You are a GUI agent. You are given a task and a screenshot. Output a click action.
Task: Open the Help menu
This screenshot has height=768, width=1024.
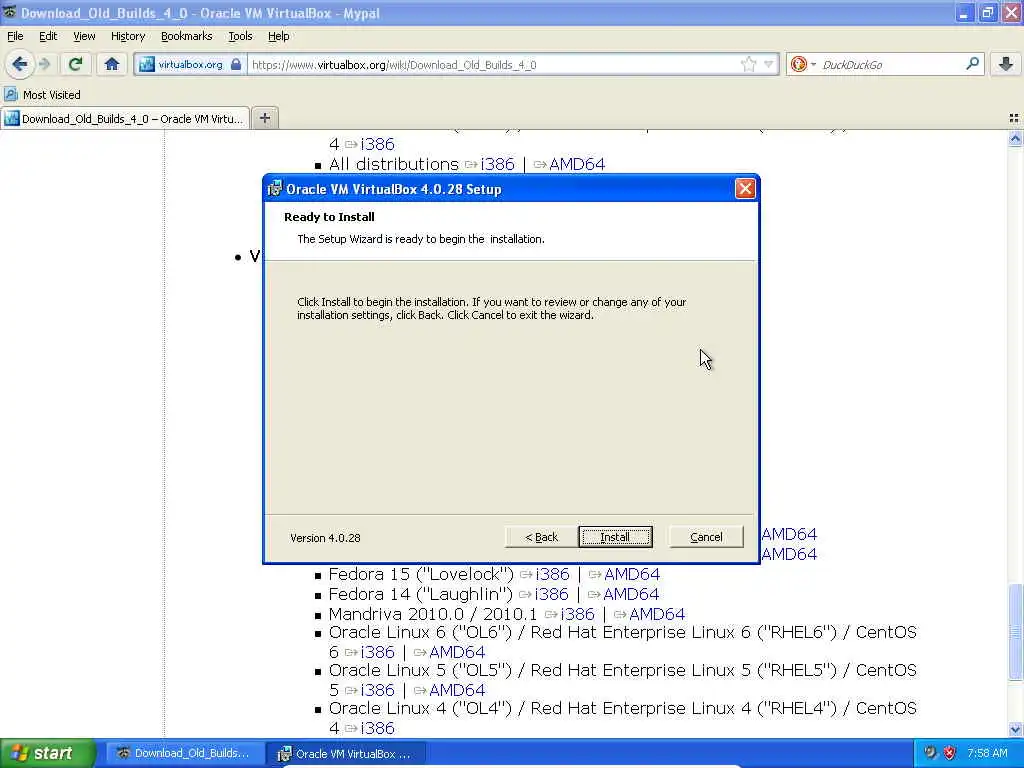[278, 37]
